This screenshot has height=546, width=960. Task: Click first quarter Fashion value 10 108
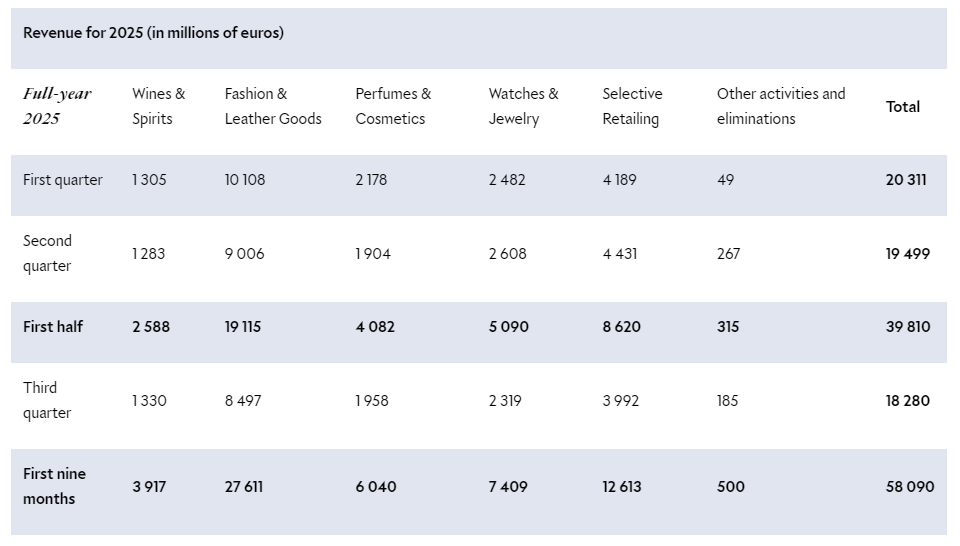pyautogui.click(x=244, y=180)
